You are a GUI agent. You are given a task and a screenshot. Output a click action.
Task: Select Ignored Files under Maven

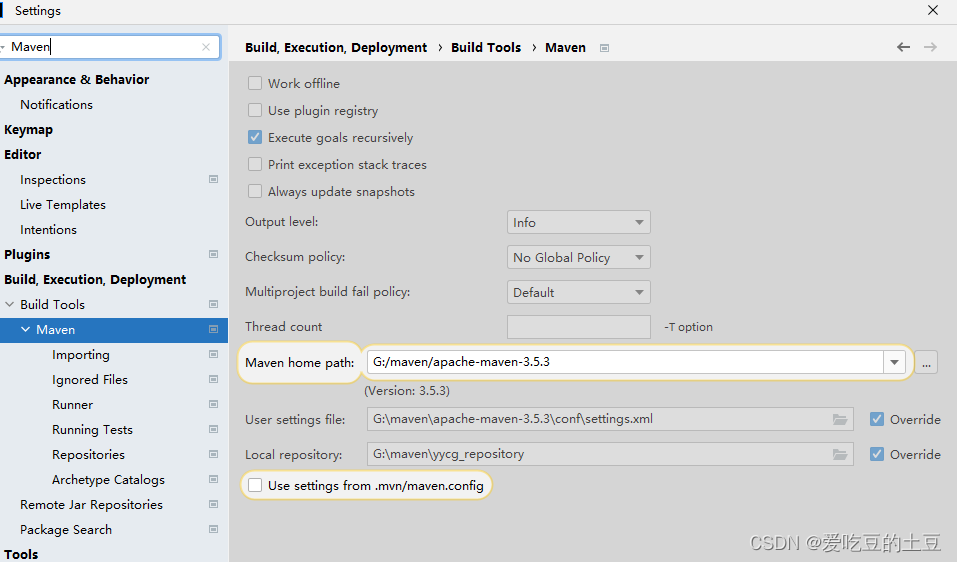click(x=90, y=380)
